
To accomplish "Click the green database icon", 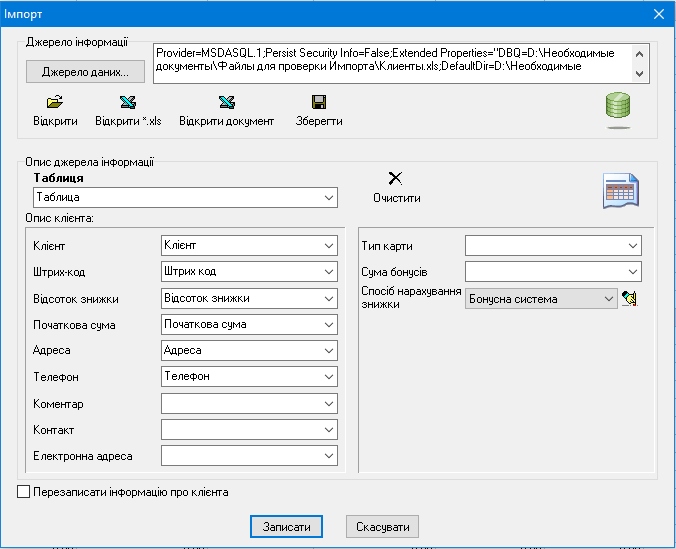I will point(617,110).
